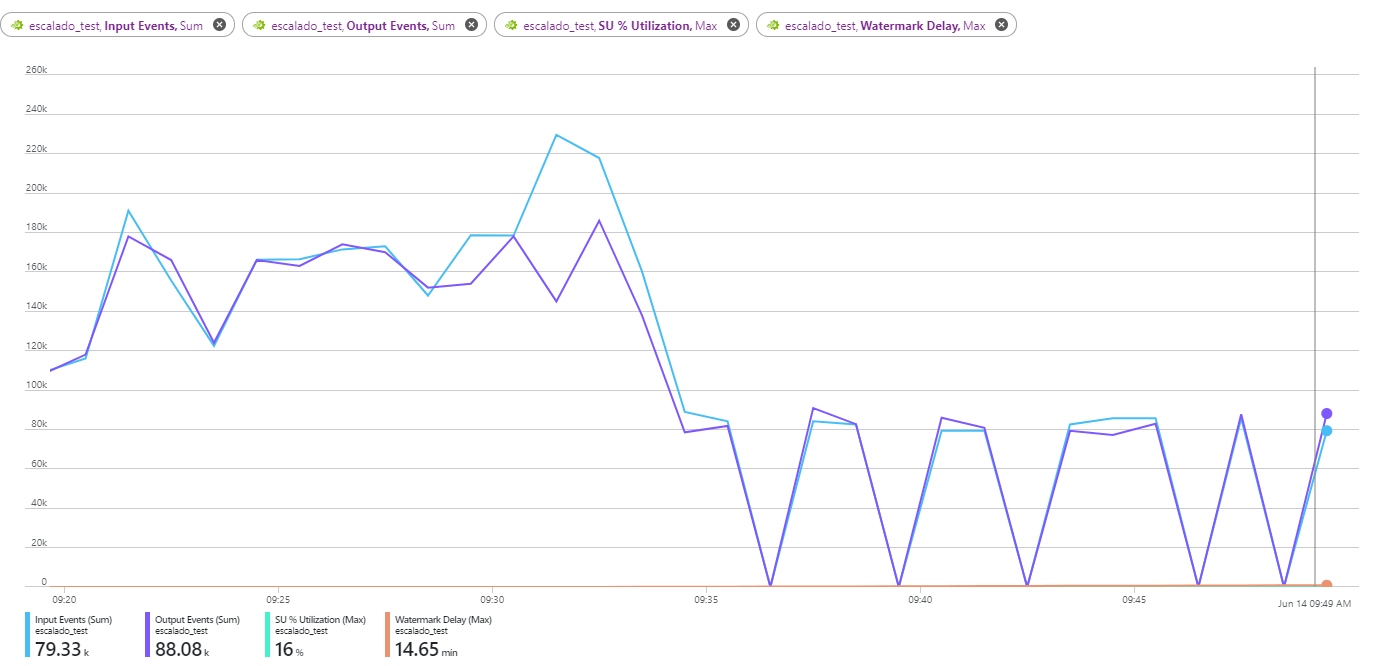
Task: Click the Input Events chip resource icon
Action: 17,25
